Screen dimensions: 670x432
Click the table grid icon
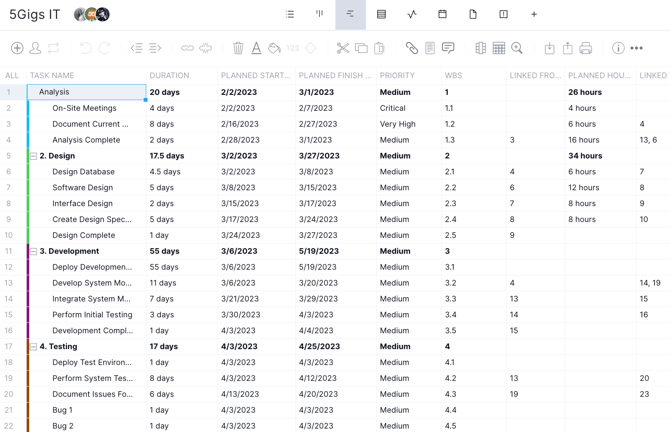(499, 48)
